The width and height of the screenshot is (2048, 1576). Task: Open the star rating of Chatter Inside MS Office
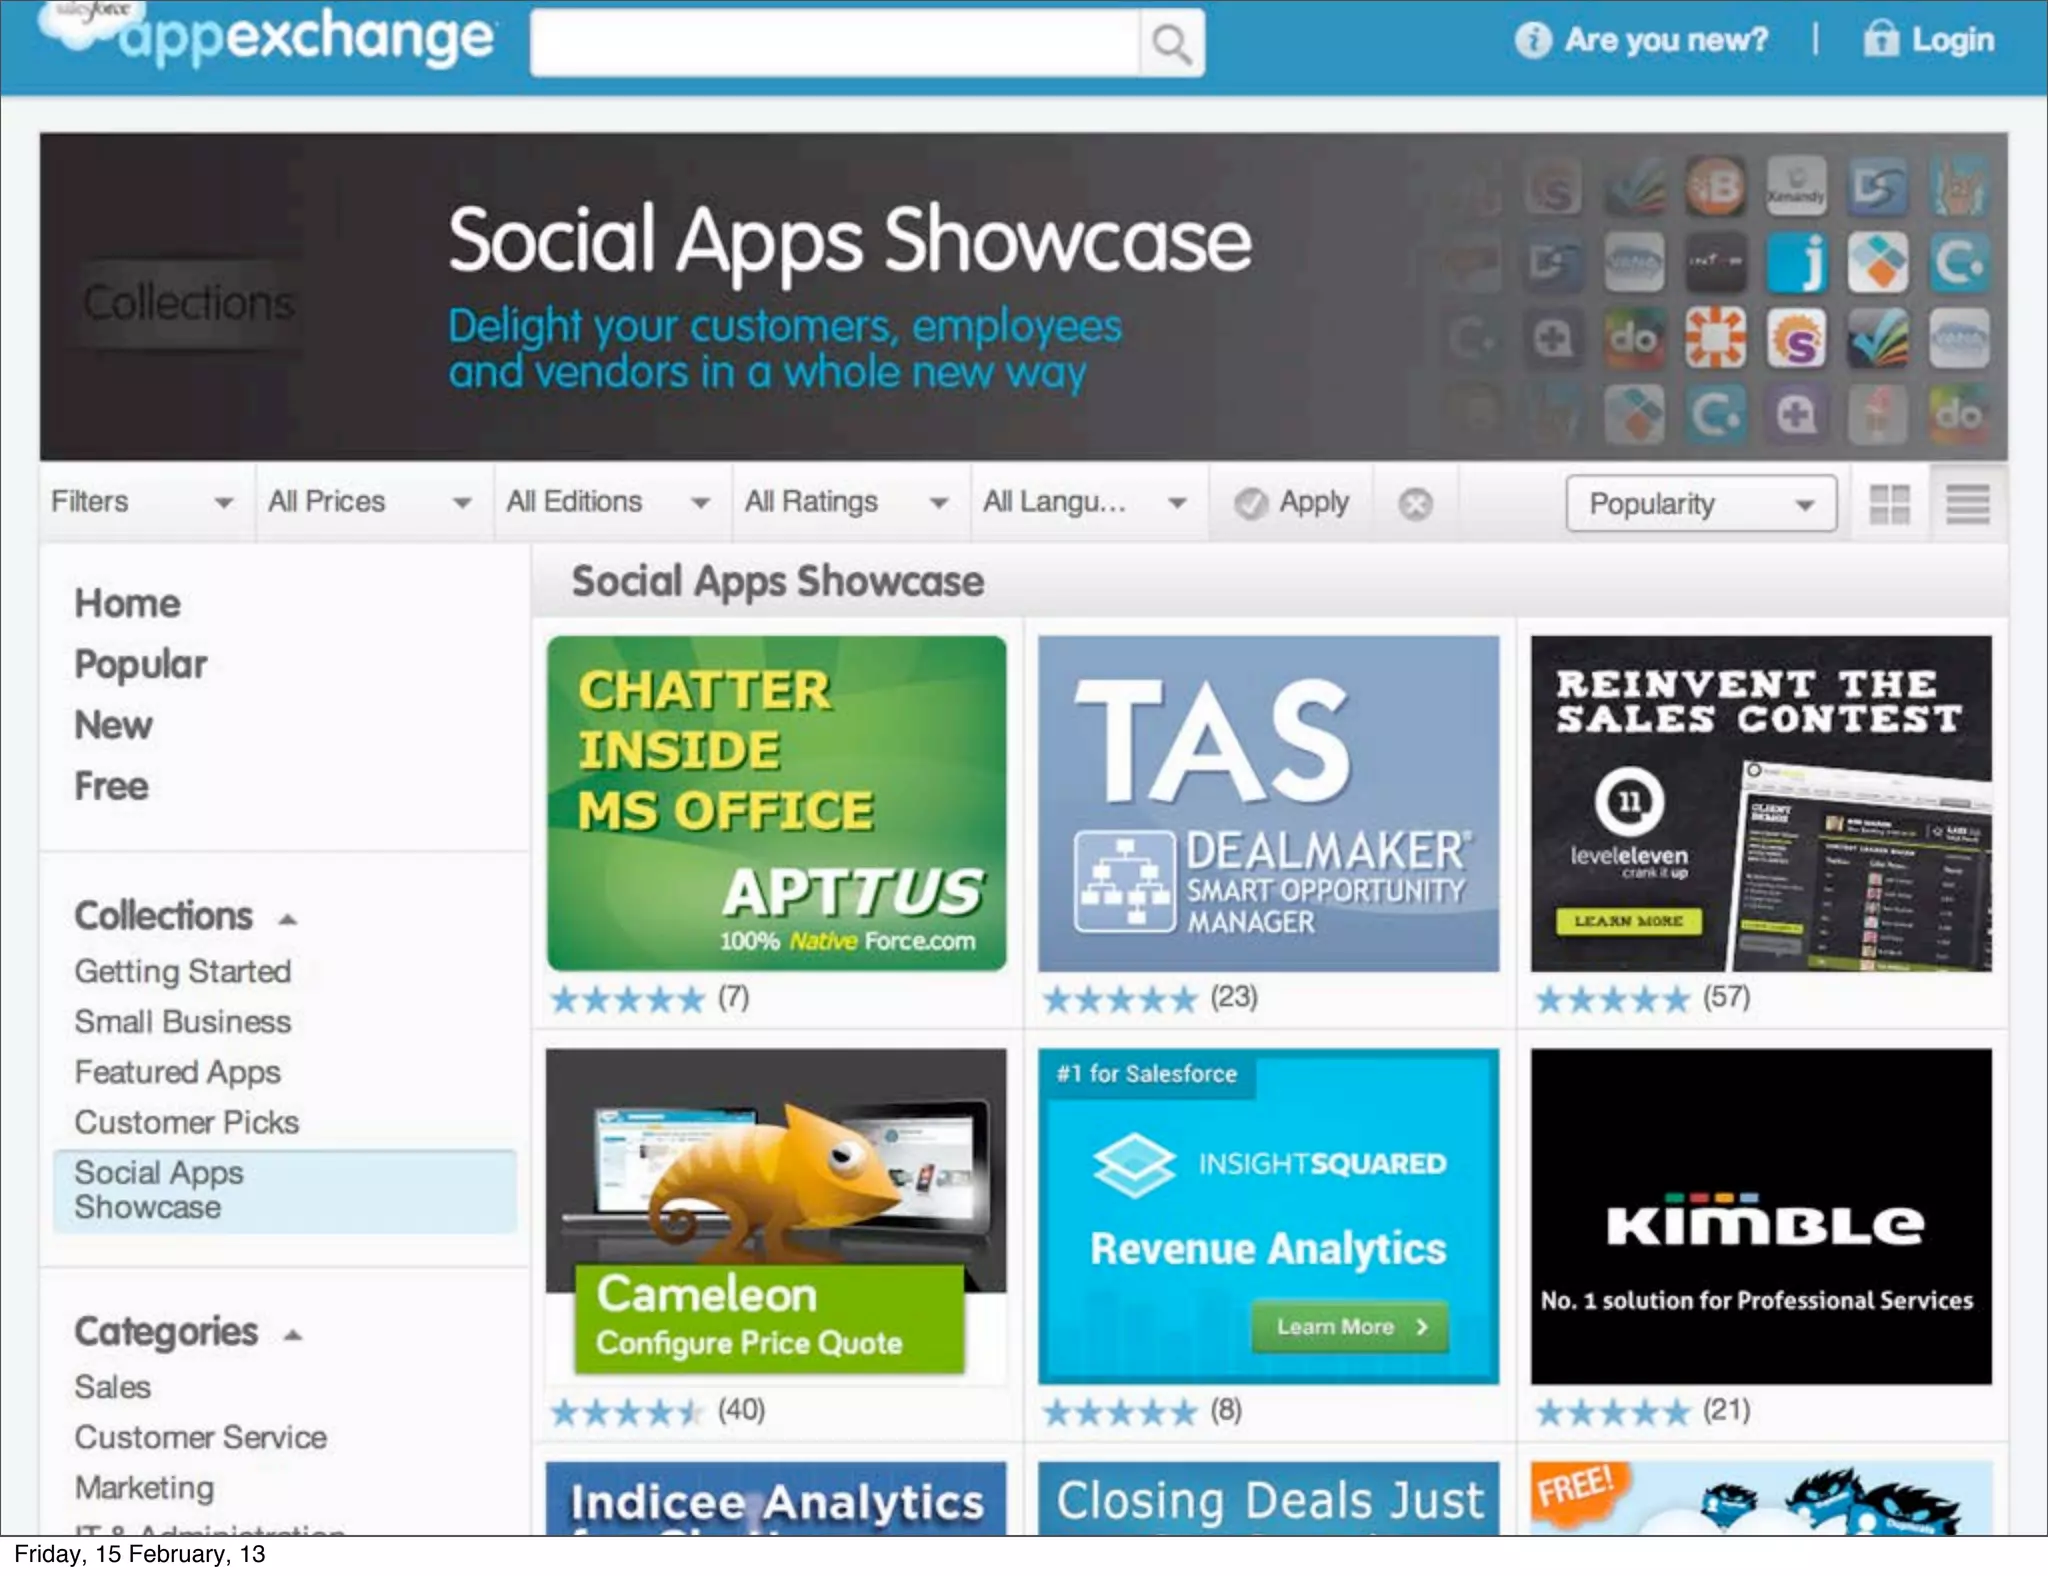tap(627, 998)
